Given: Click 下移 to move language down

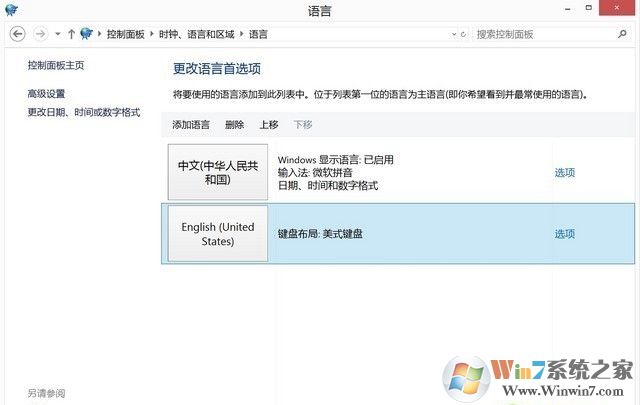Looking at the screenshot, I should (303, 125).
